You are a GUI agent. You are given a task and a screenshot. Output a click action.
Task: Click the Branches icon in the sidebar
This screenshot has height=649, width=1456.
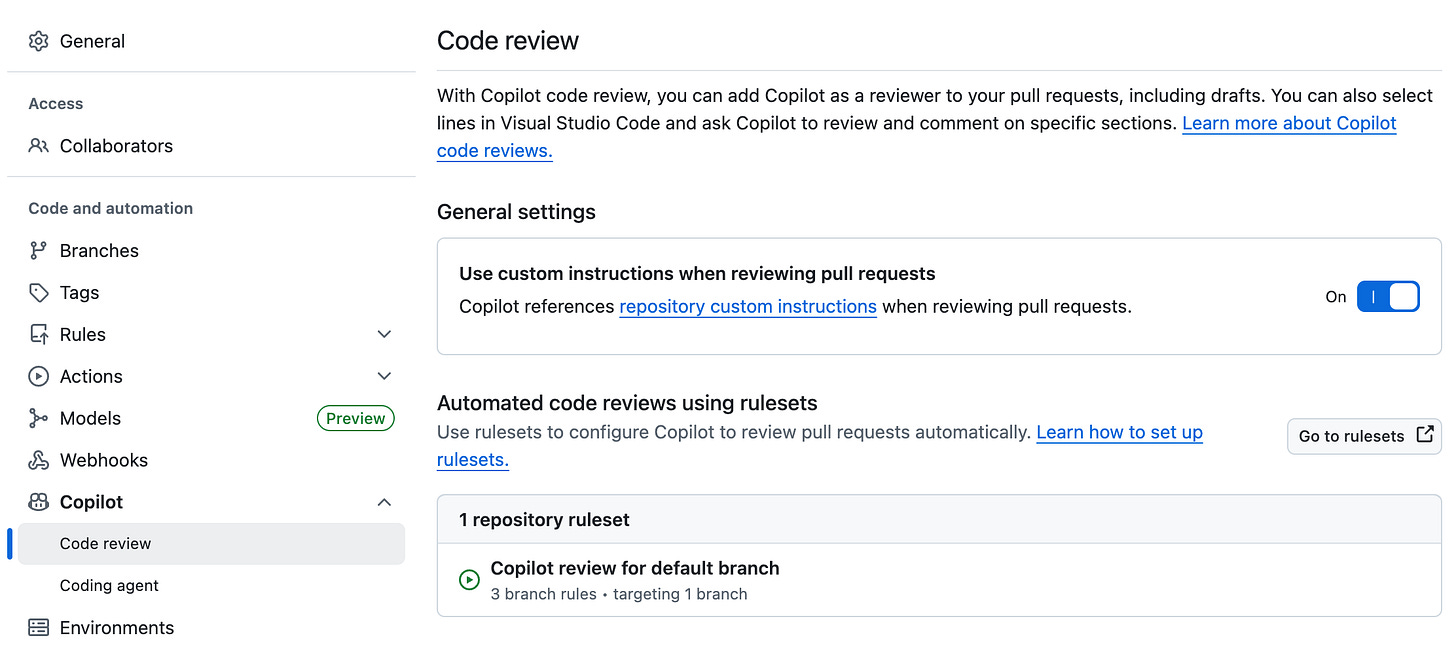coord(38,250)
